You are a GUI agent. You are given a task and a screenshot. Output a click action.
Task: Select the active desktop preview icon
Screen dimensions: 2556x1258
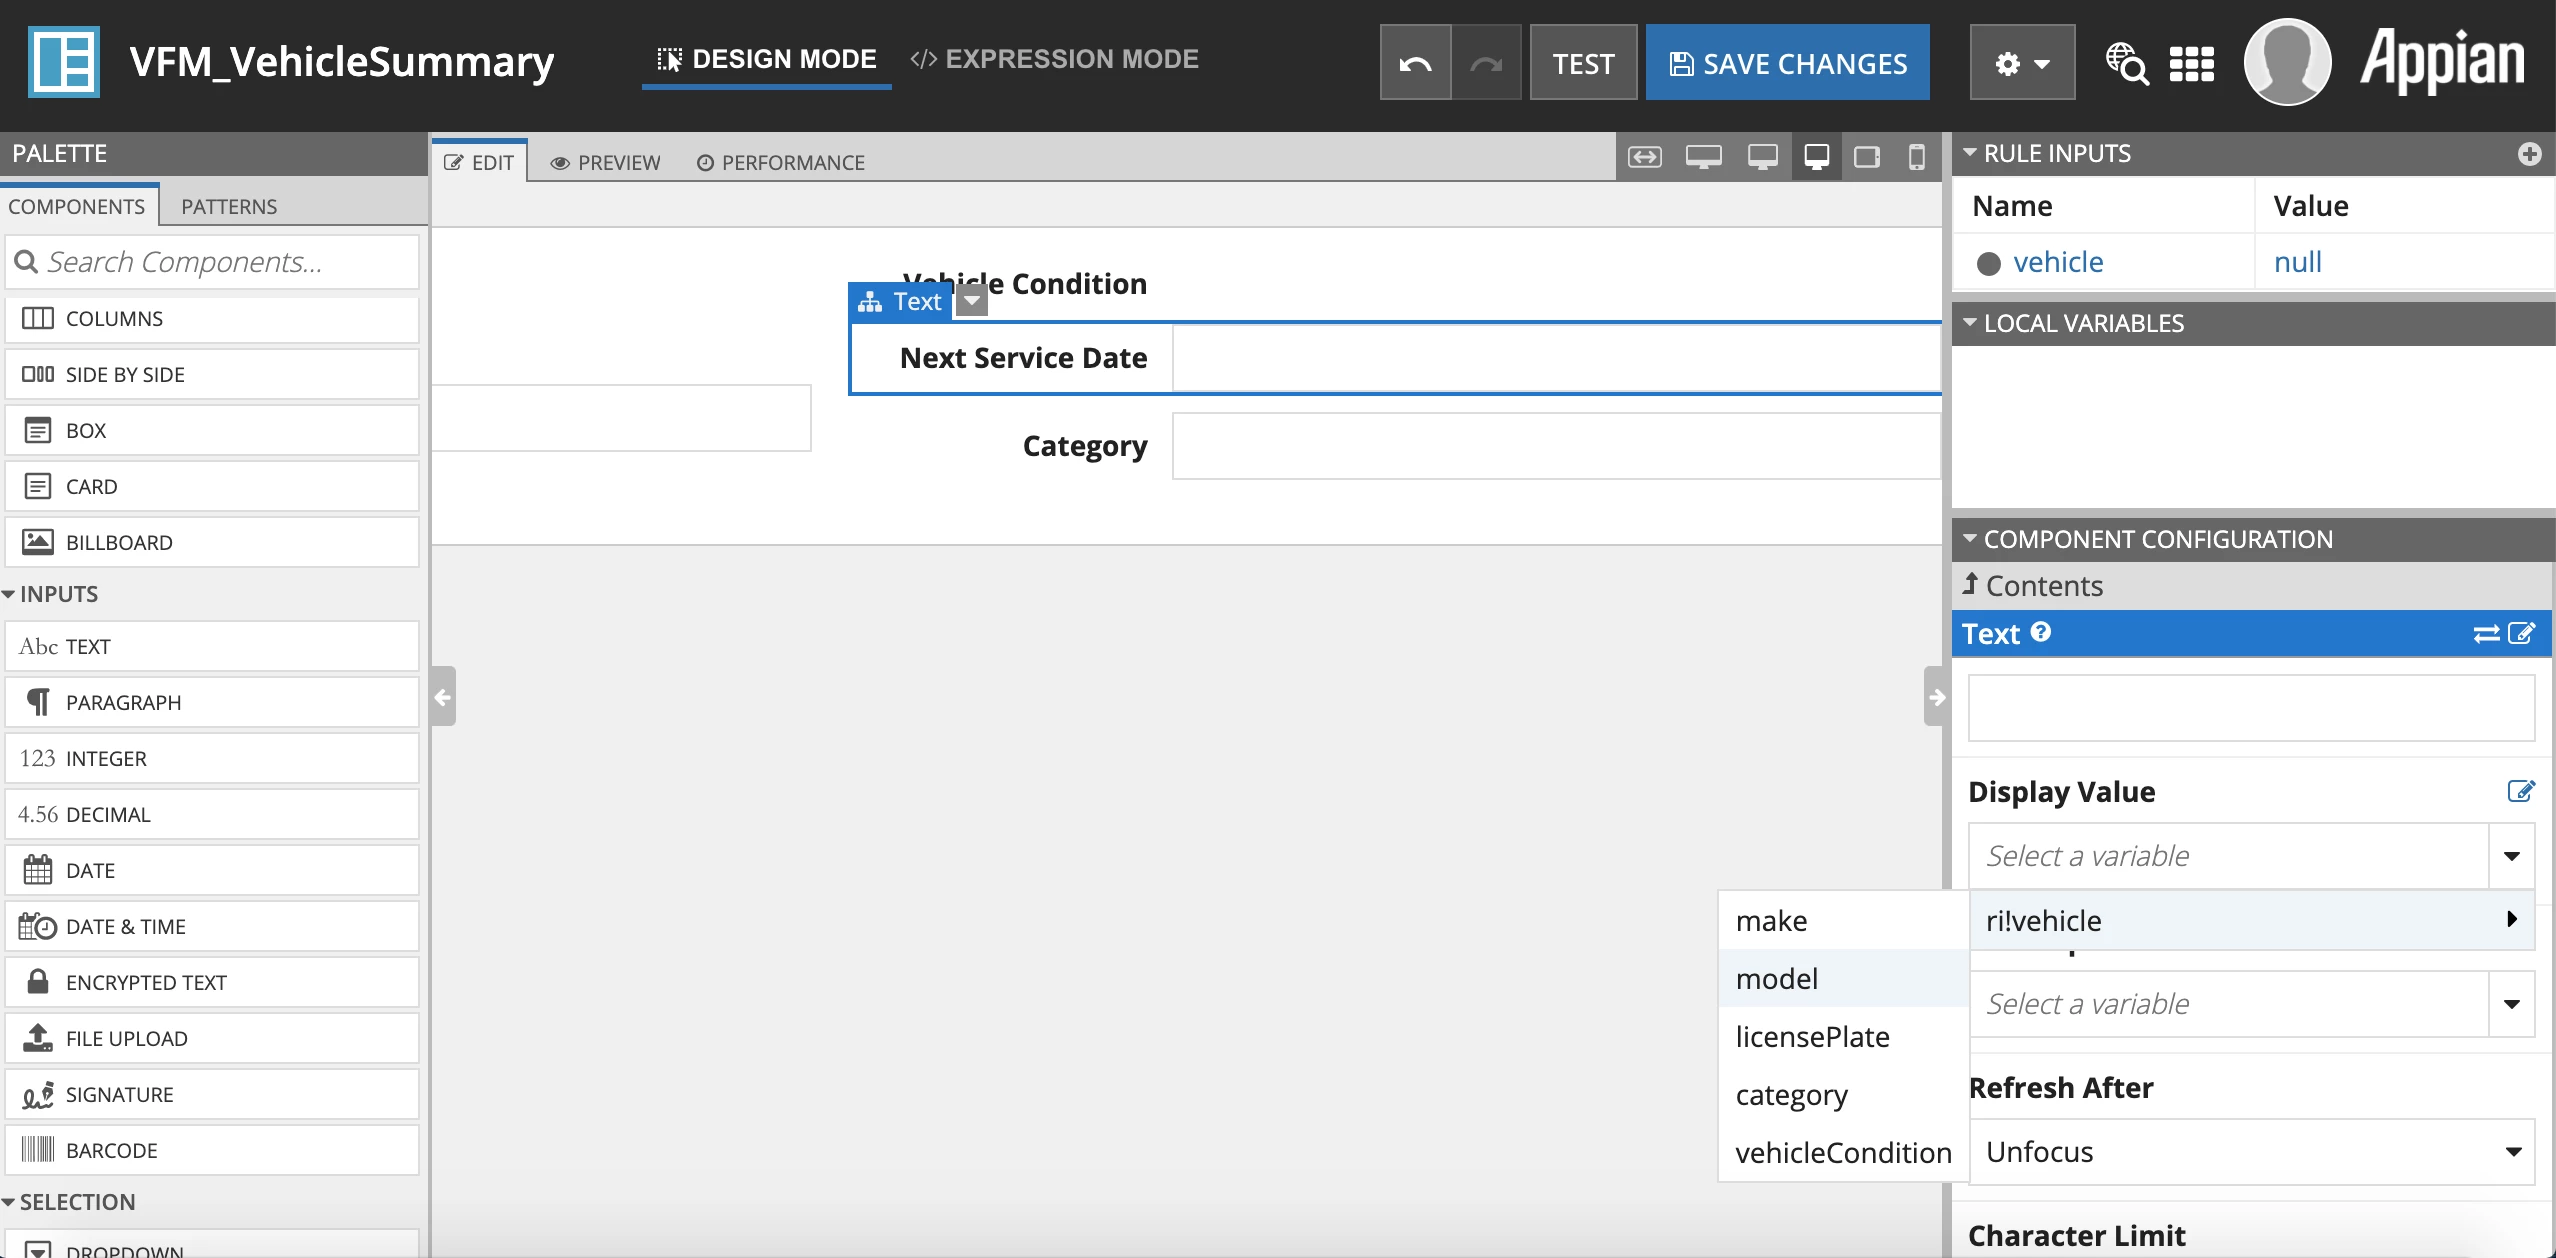[x=1816, y=158]
